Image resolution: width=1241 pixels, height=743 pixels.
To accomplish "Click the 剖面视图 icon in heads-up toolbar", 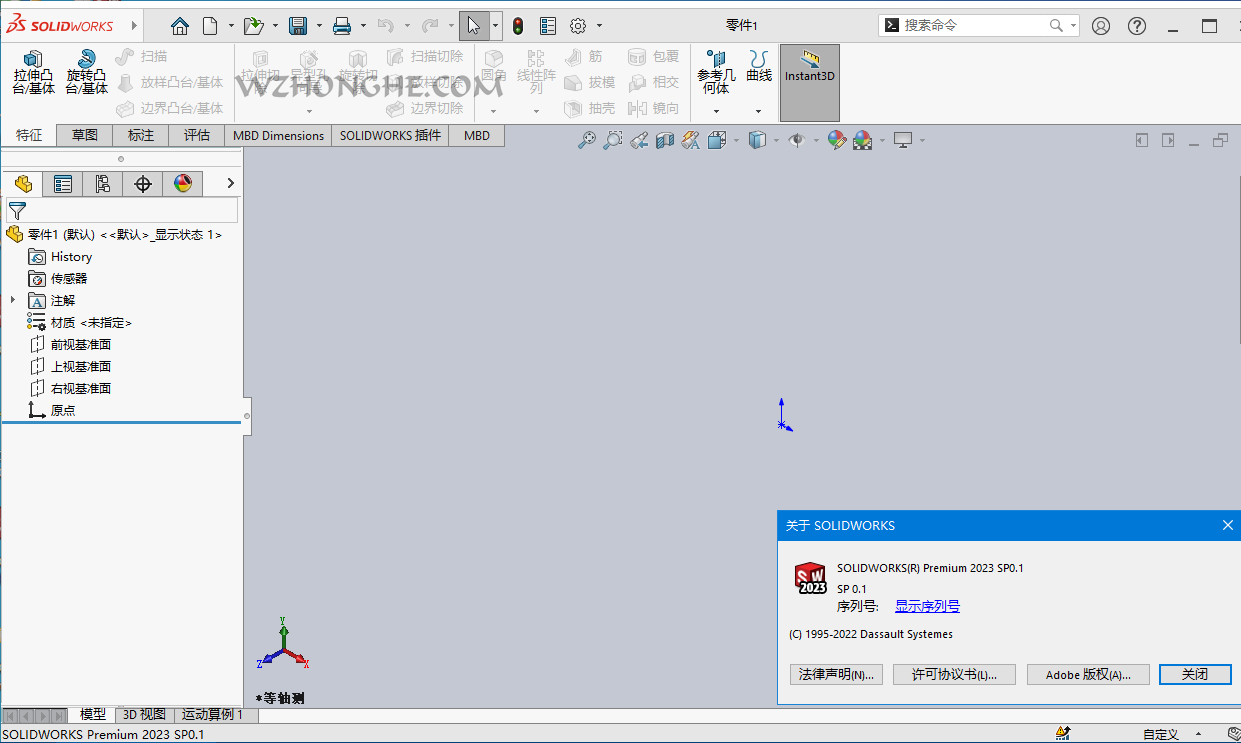I will (x=663, y=140).
